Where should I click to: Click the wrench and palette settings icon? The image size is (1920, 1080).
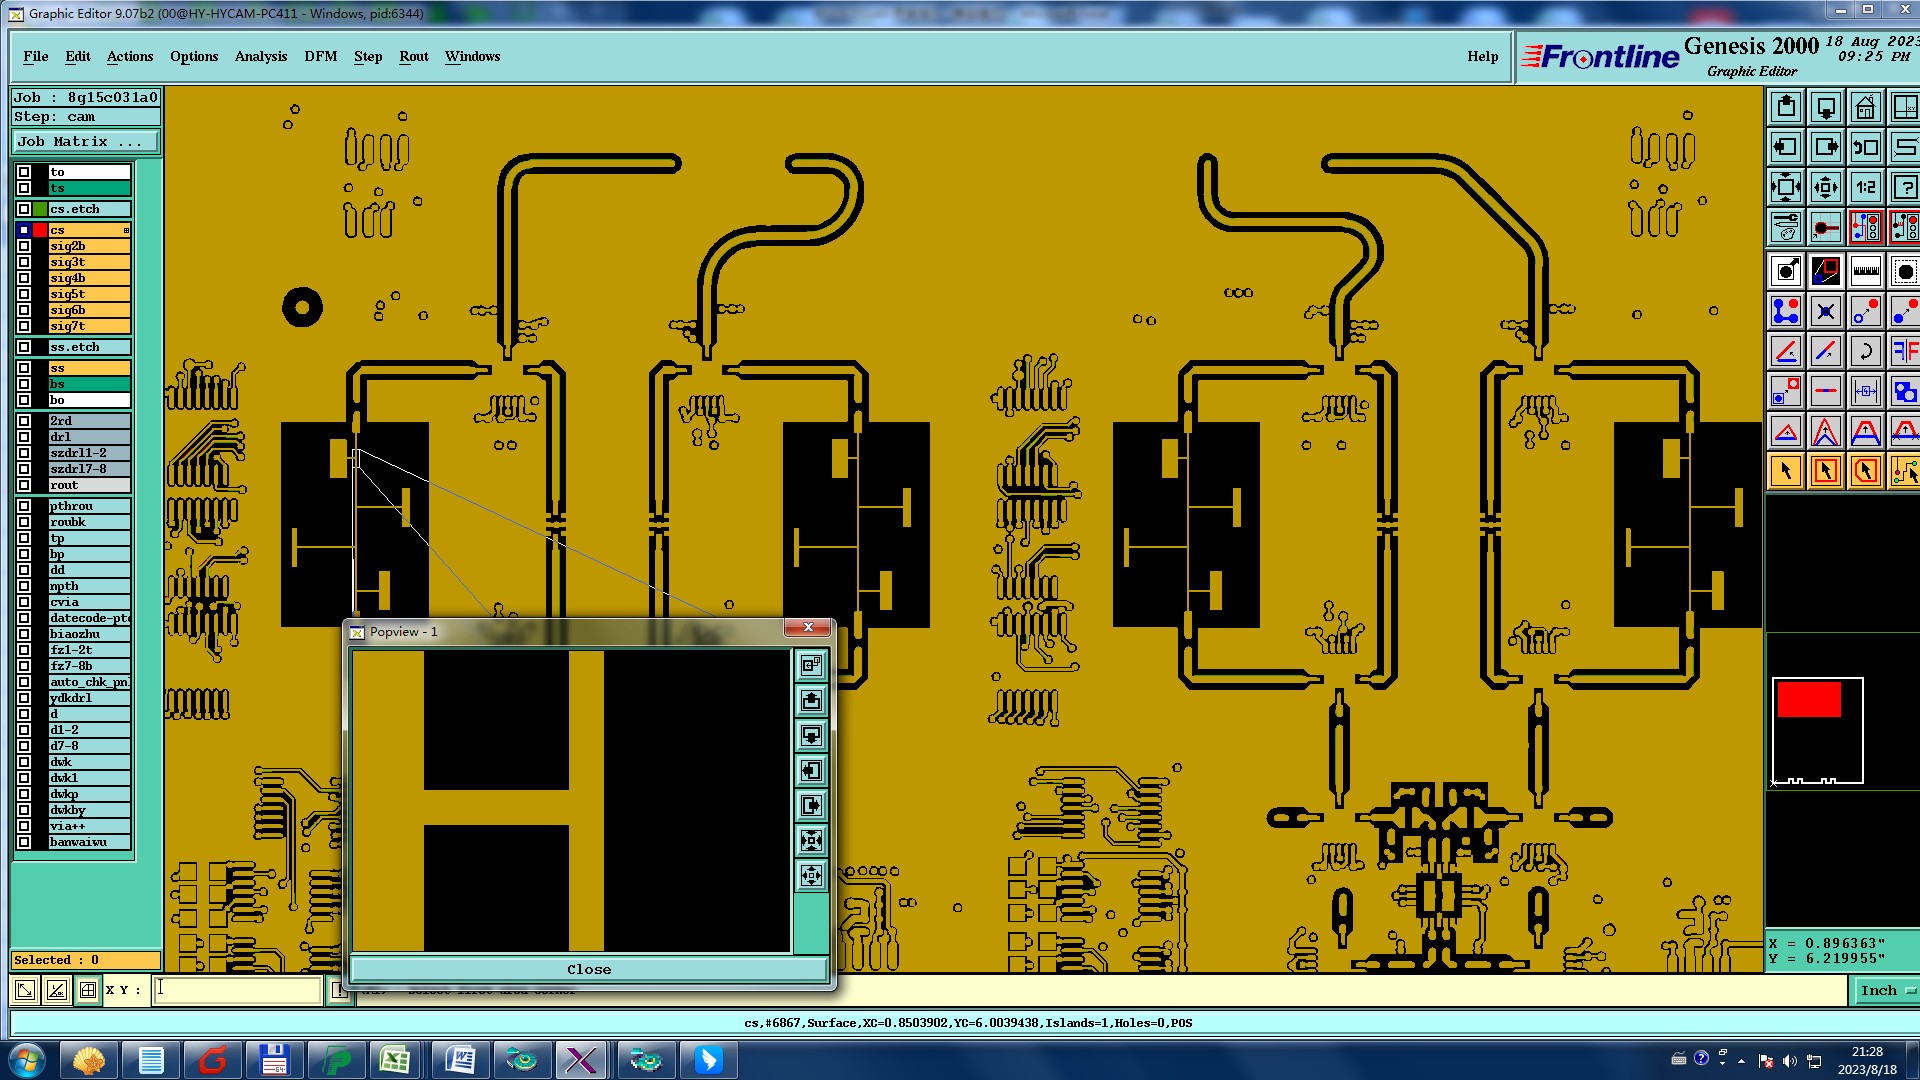1785,228
